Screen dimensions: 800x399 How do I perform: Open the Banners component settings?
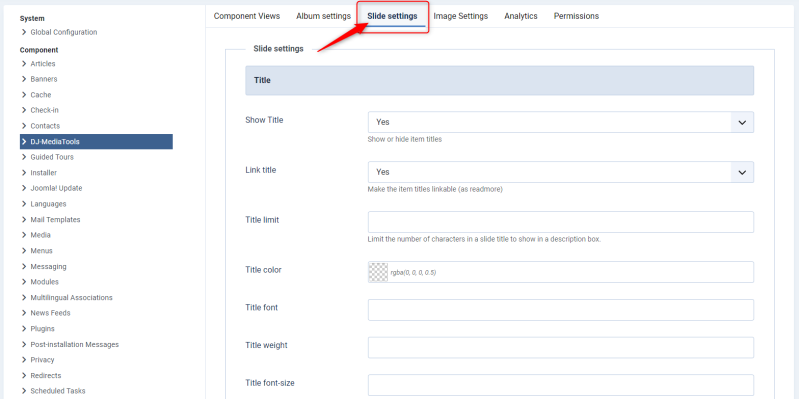(x=44, y=79)
